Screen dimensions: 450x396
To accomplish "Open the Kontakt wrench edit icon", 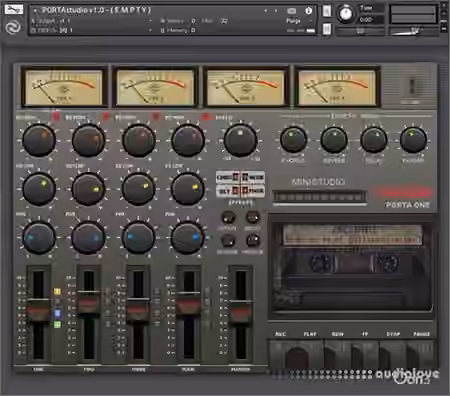I will (14, 9).
